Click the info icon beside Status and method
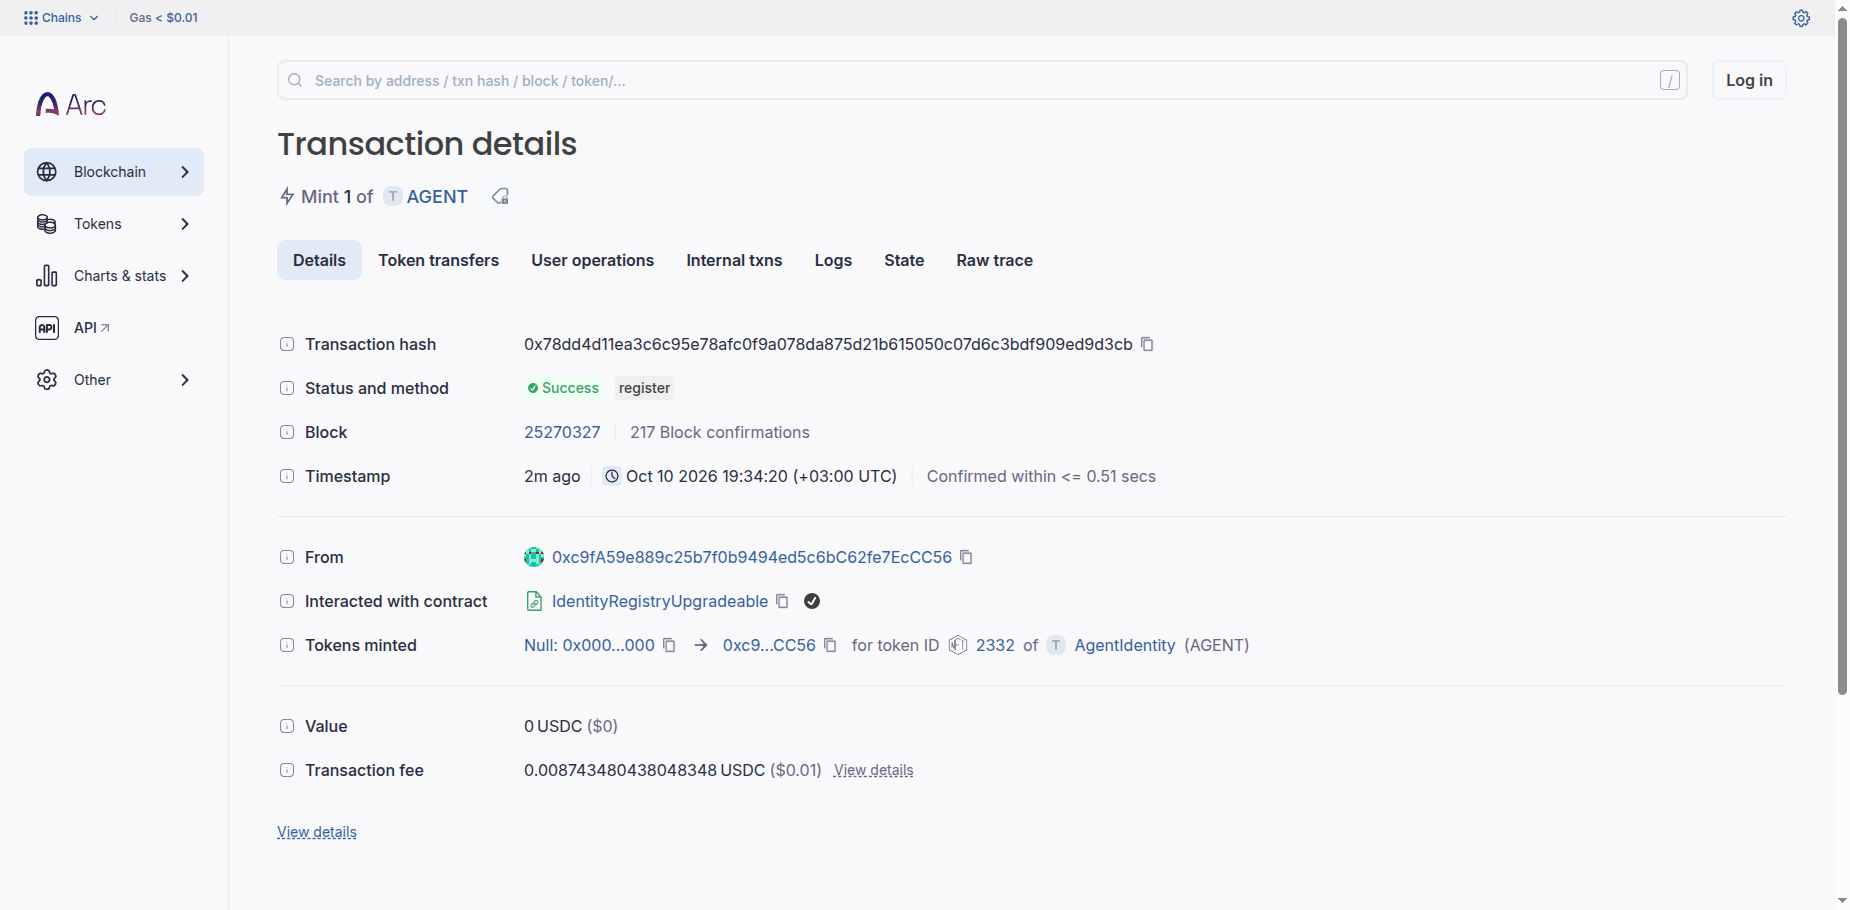Image resolution: width=1850 pixels, height=910 pixels. [287, 388]
